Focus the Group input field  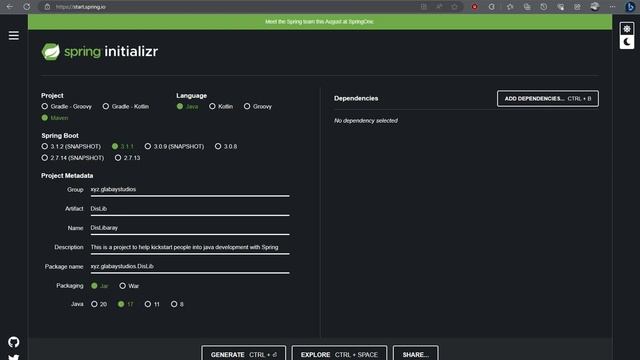click(190, 190)
